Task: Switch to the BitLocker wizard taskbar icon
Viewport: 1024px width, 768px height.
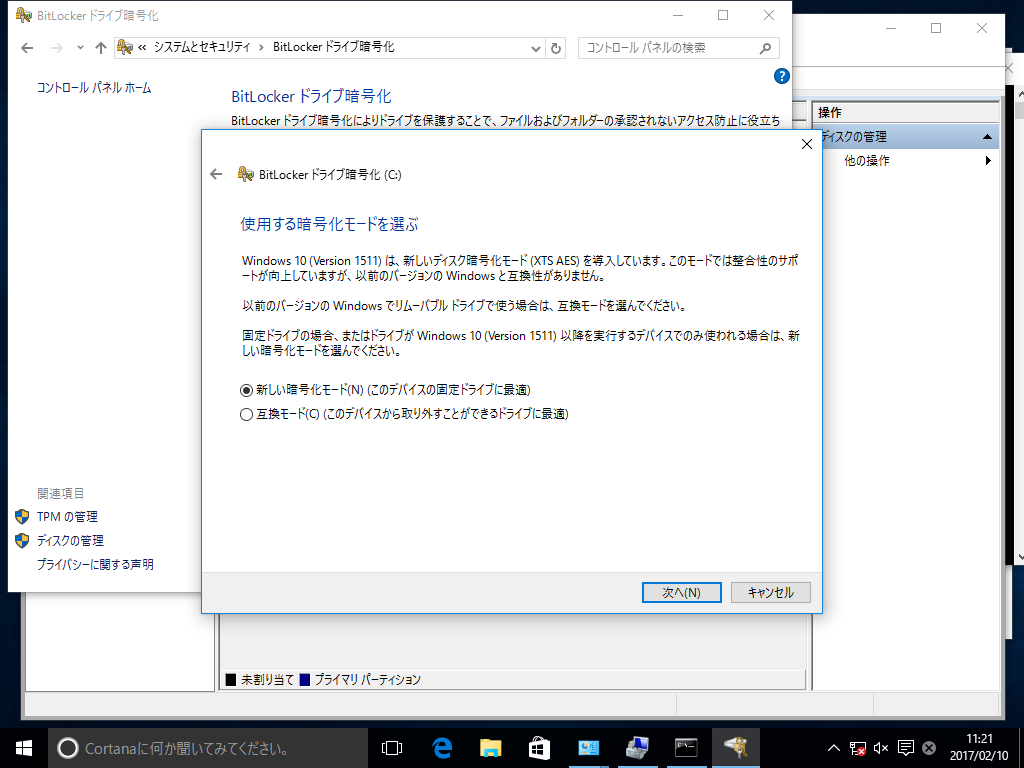Action: [x=735, y=748]
